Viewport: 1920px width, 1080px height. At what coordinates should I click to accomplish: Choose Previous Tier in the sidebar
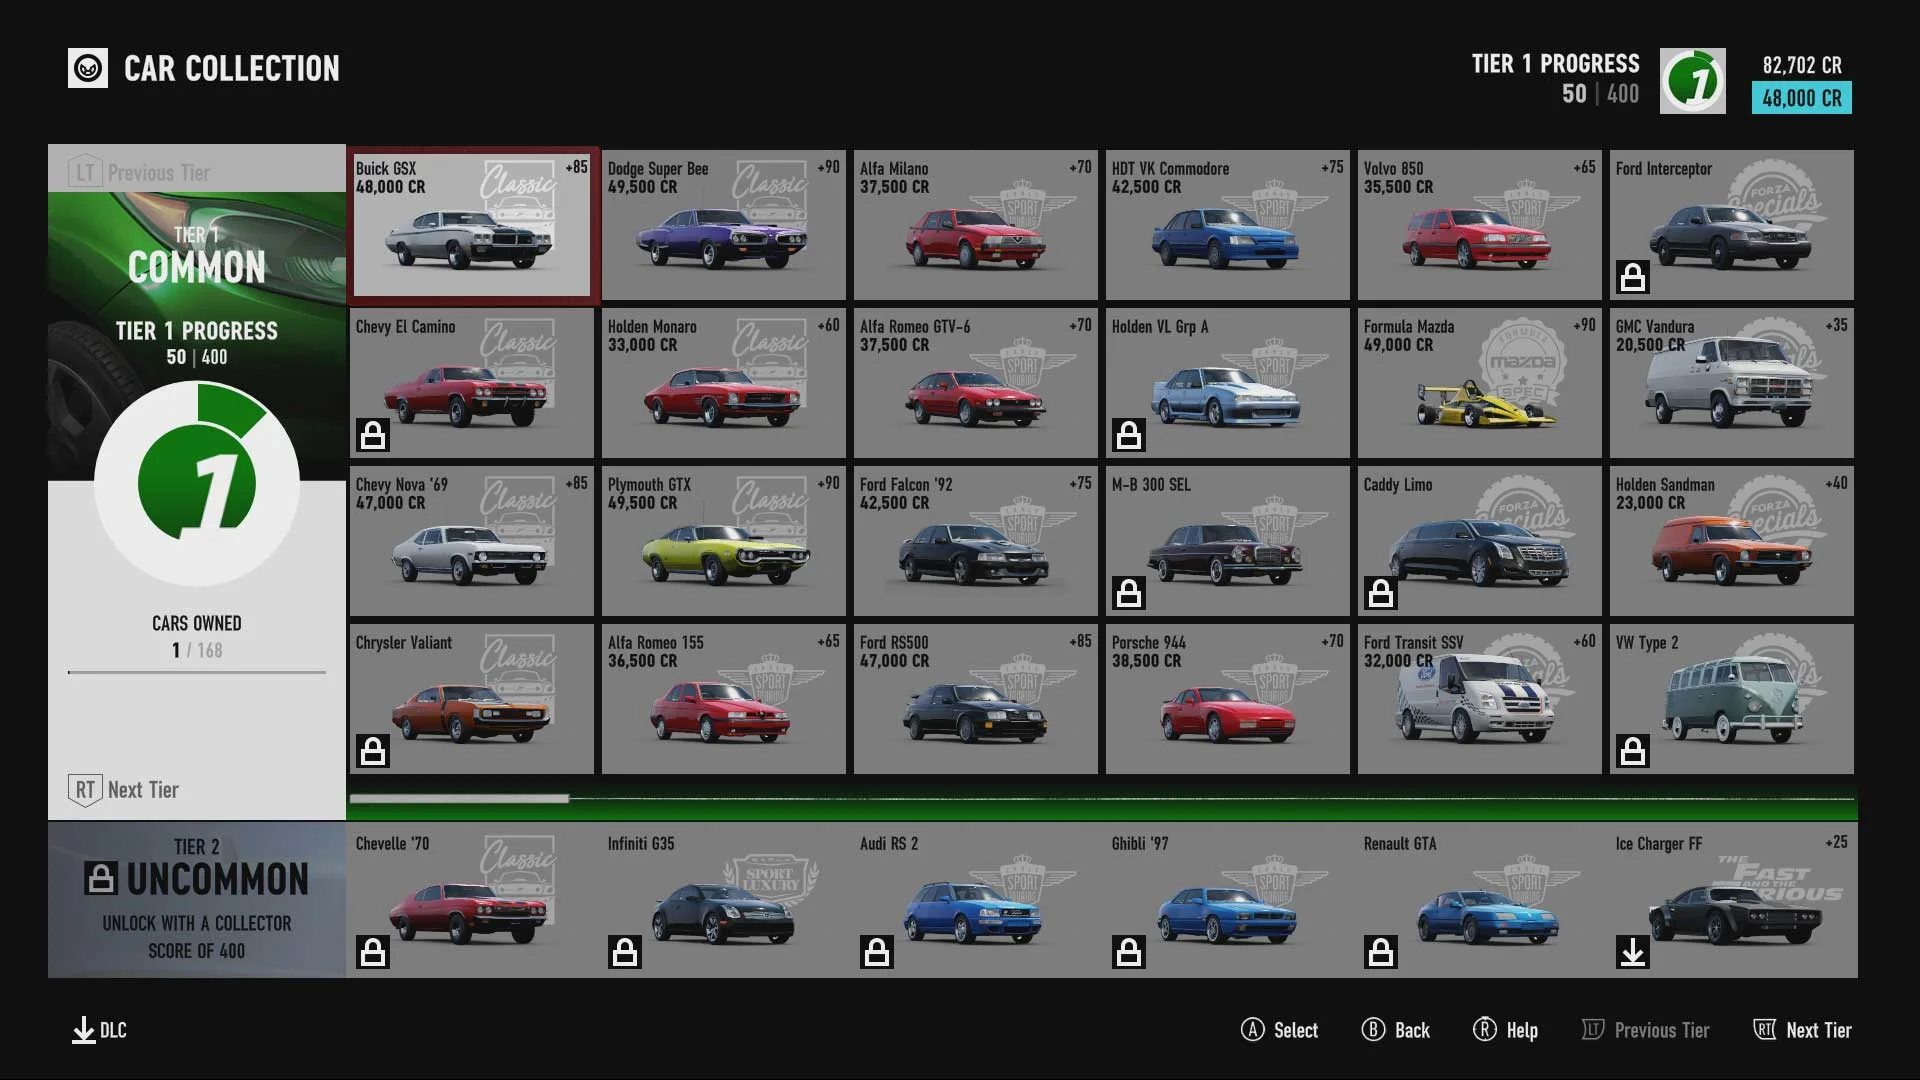[x=140, y=172]
